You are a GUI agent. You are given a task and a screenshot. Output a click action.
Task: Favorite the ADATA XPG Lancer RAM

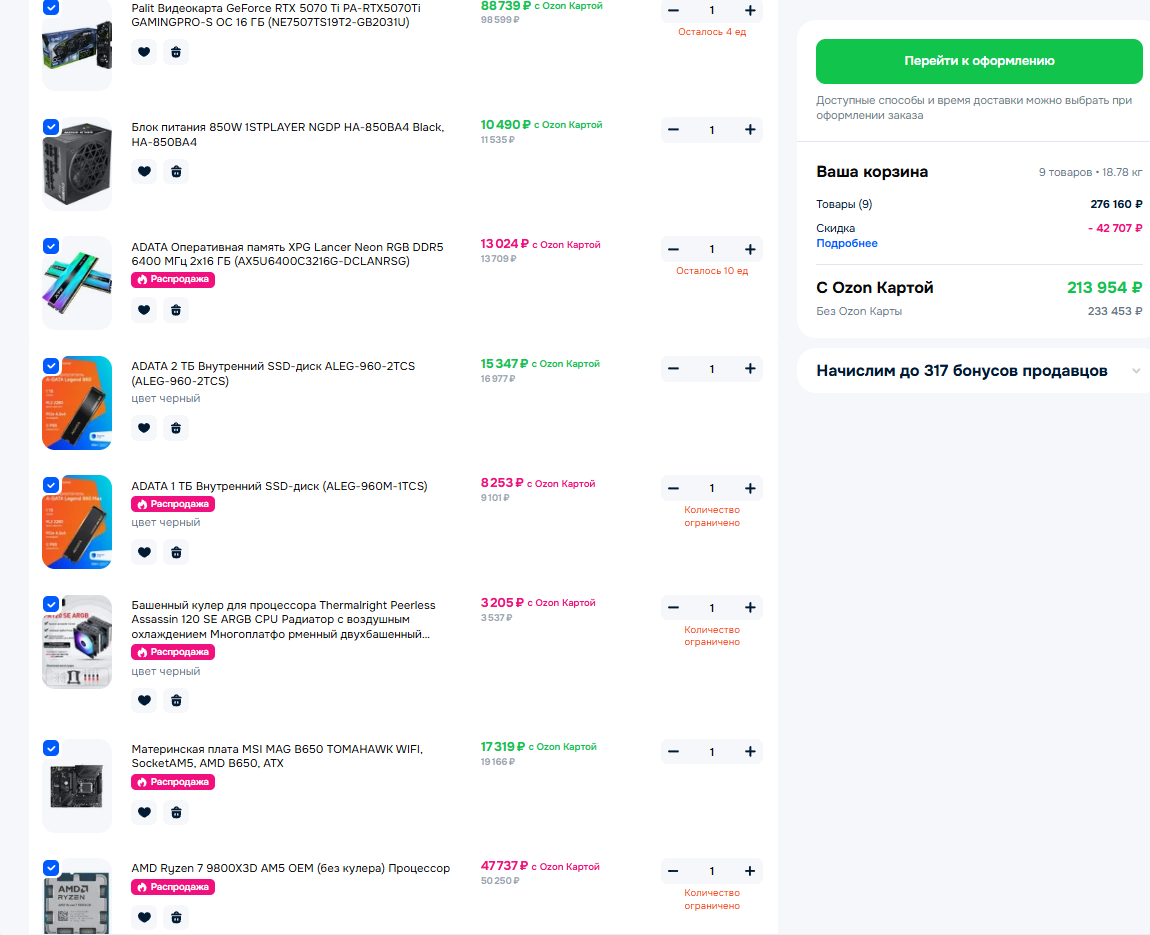coord(144,310)
